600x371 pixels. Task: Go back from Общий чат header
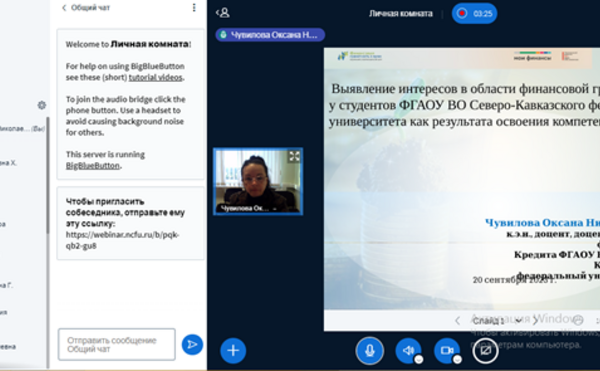[x=64, y=8]
